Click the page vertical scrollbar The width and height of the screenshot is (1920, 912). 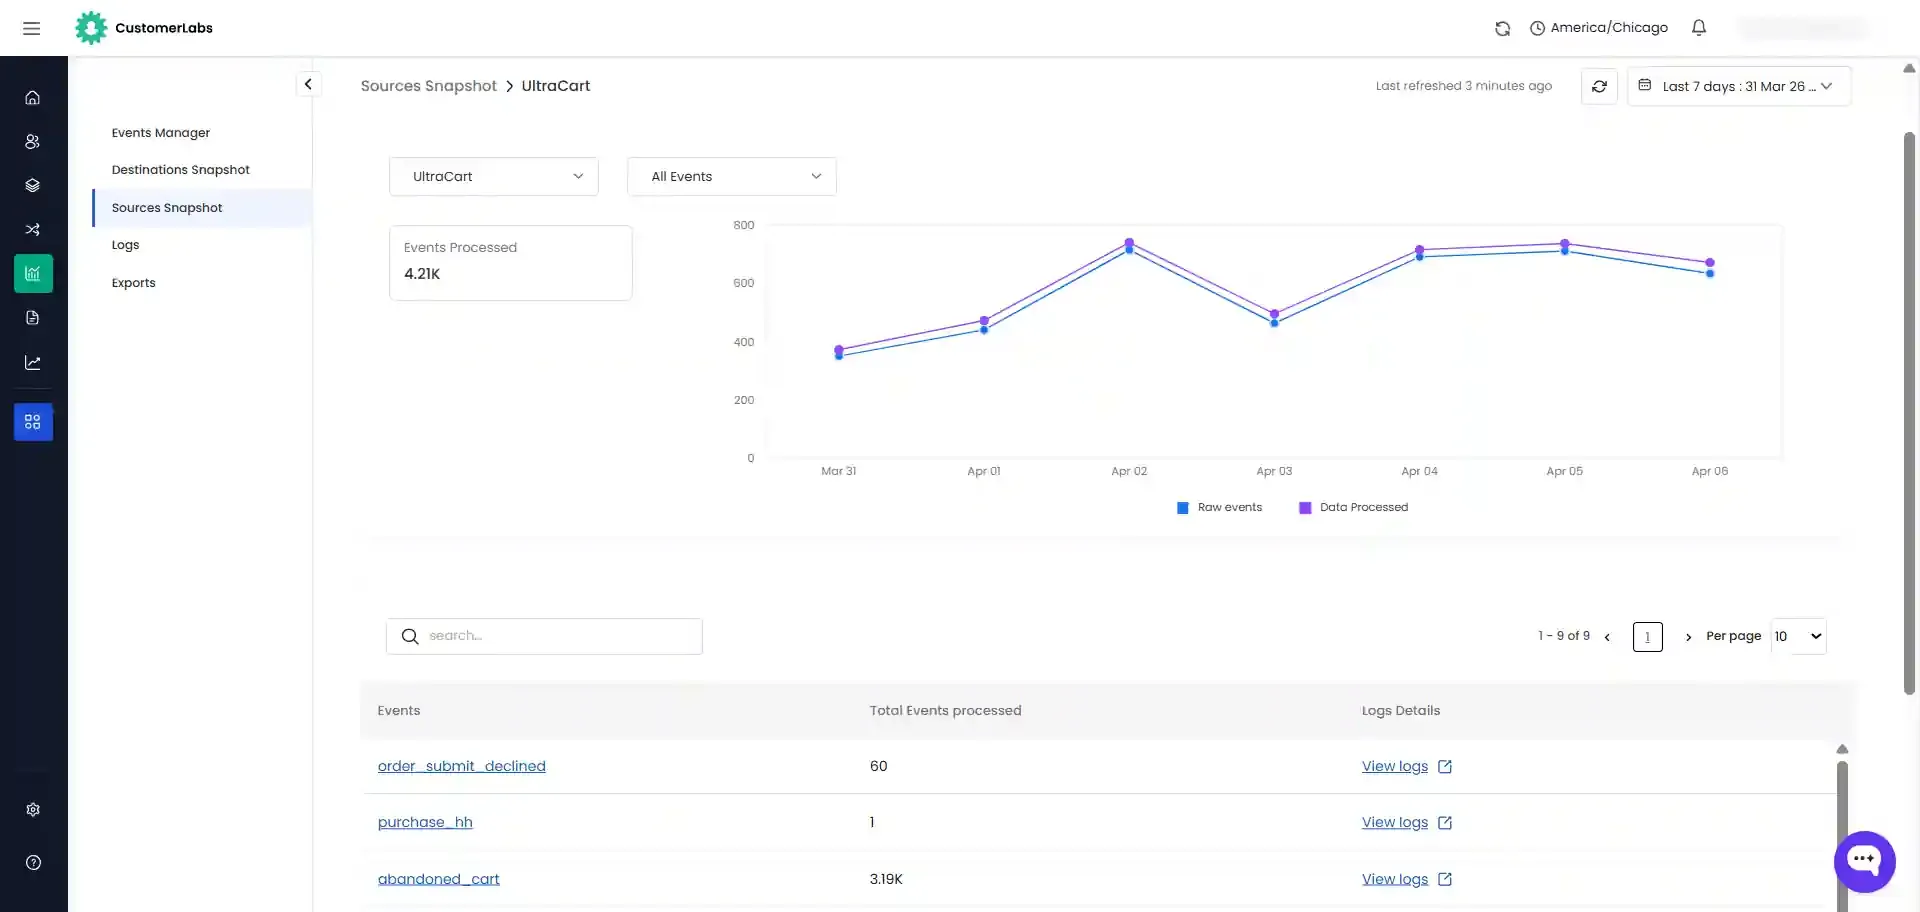1909,413
